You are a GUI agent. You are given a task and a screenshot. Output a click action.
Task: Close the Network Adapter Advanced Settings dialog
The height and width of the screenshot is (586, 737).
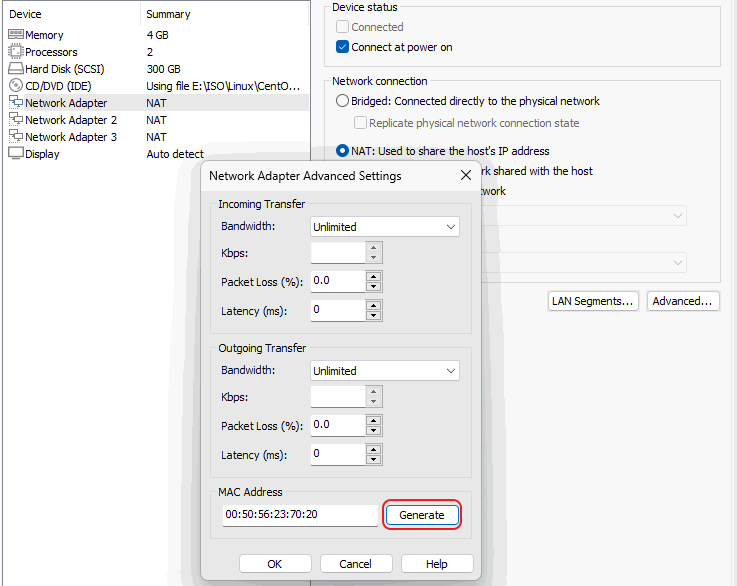(465, 176)
